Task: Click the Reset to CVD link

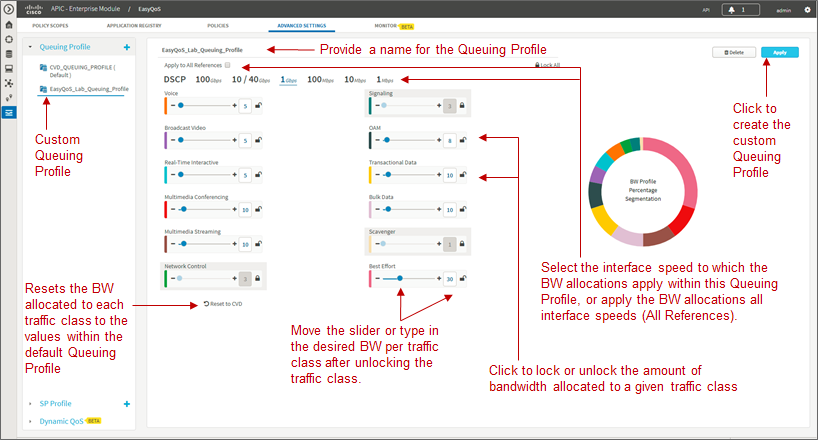Action: point(223,304)
